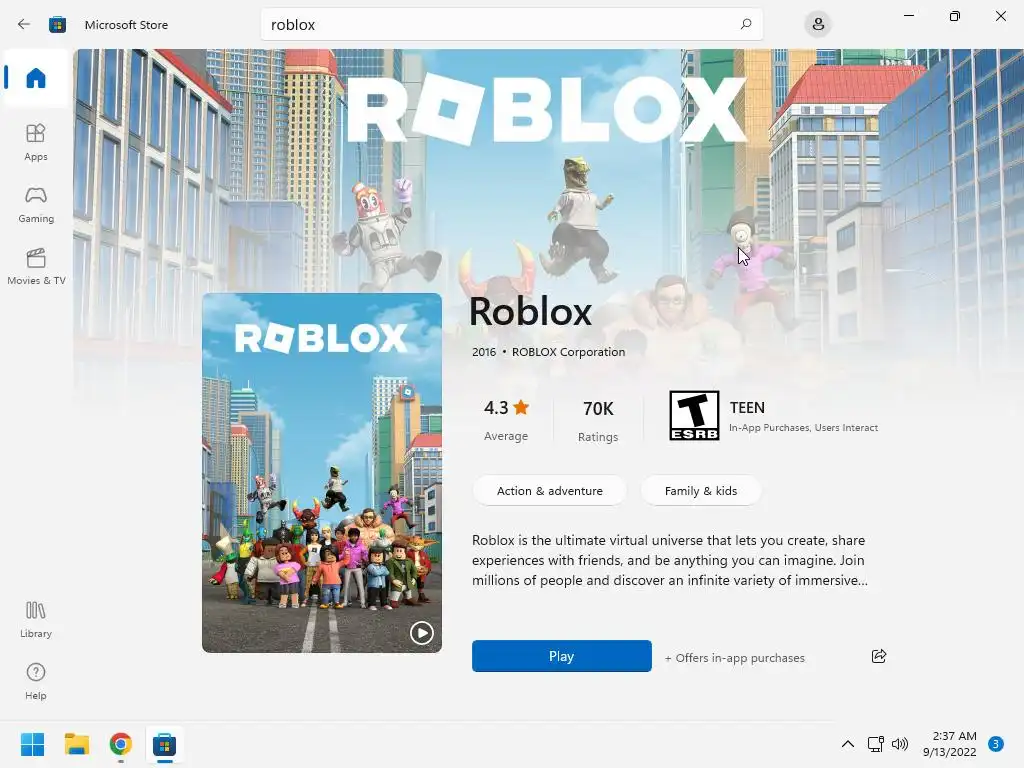
Task: Open the Gaming section
Action: click(36, 204)
